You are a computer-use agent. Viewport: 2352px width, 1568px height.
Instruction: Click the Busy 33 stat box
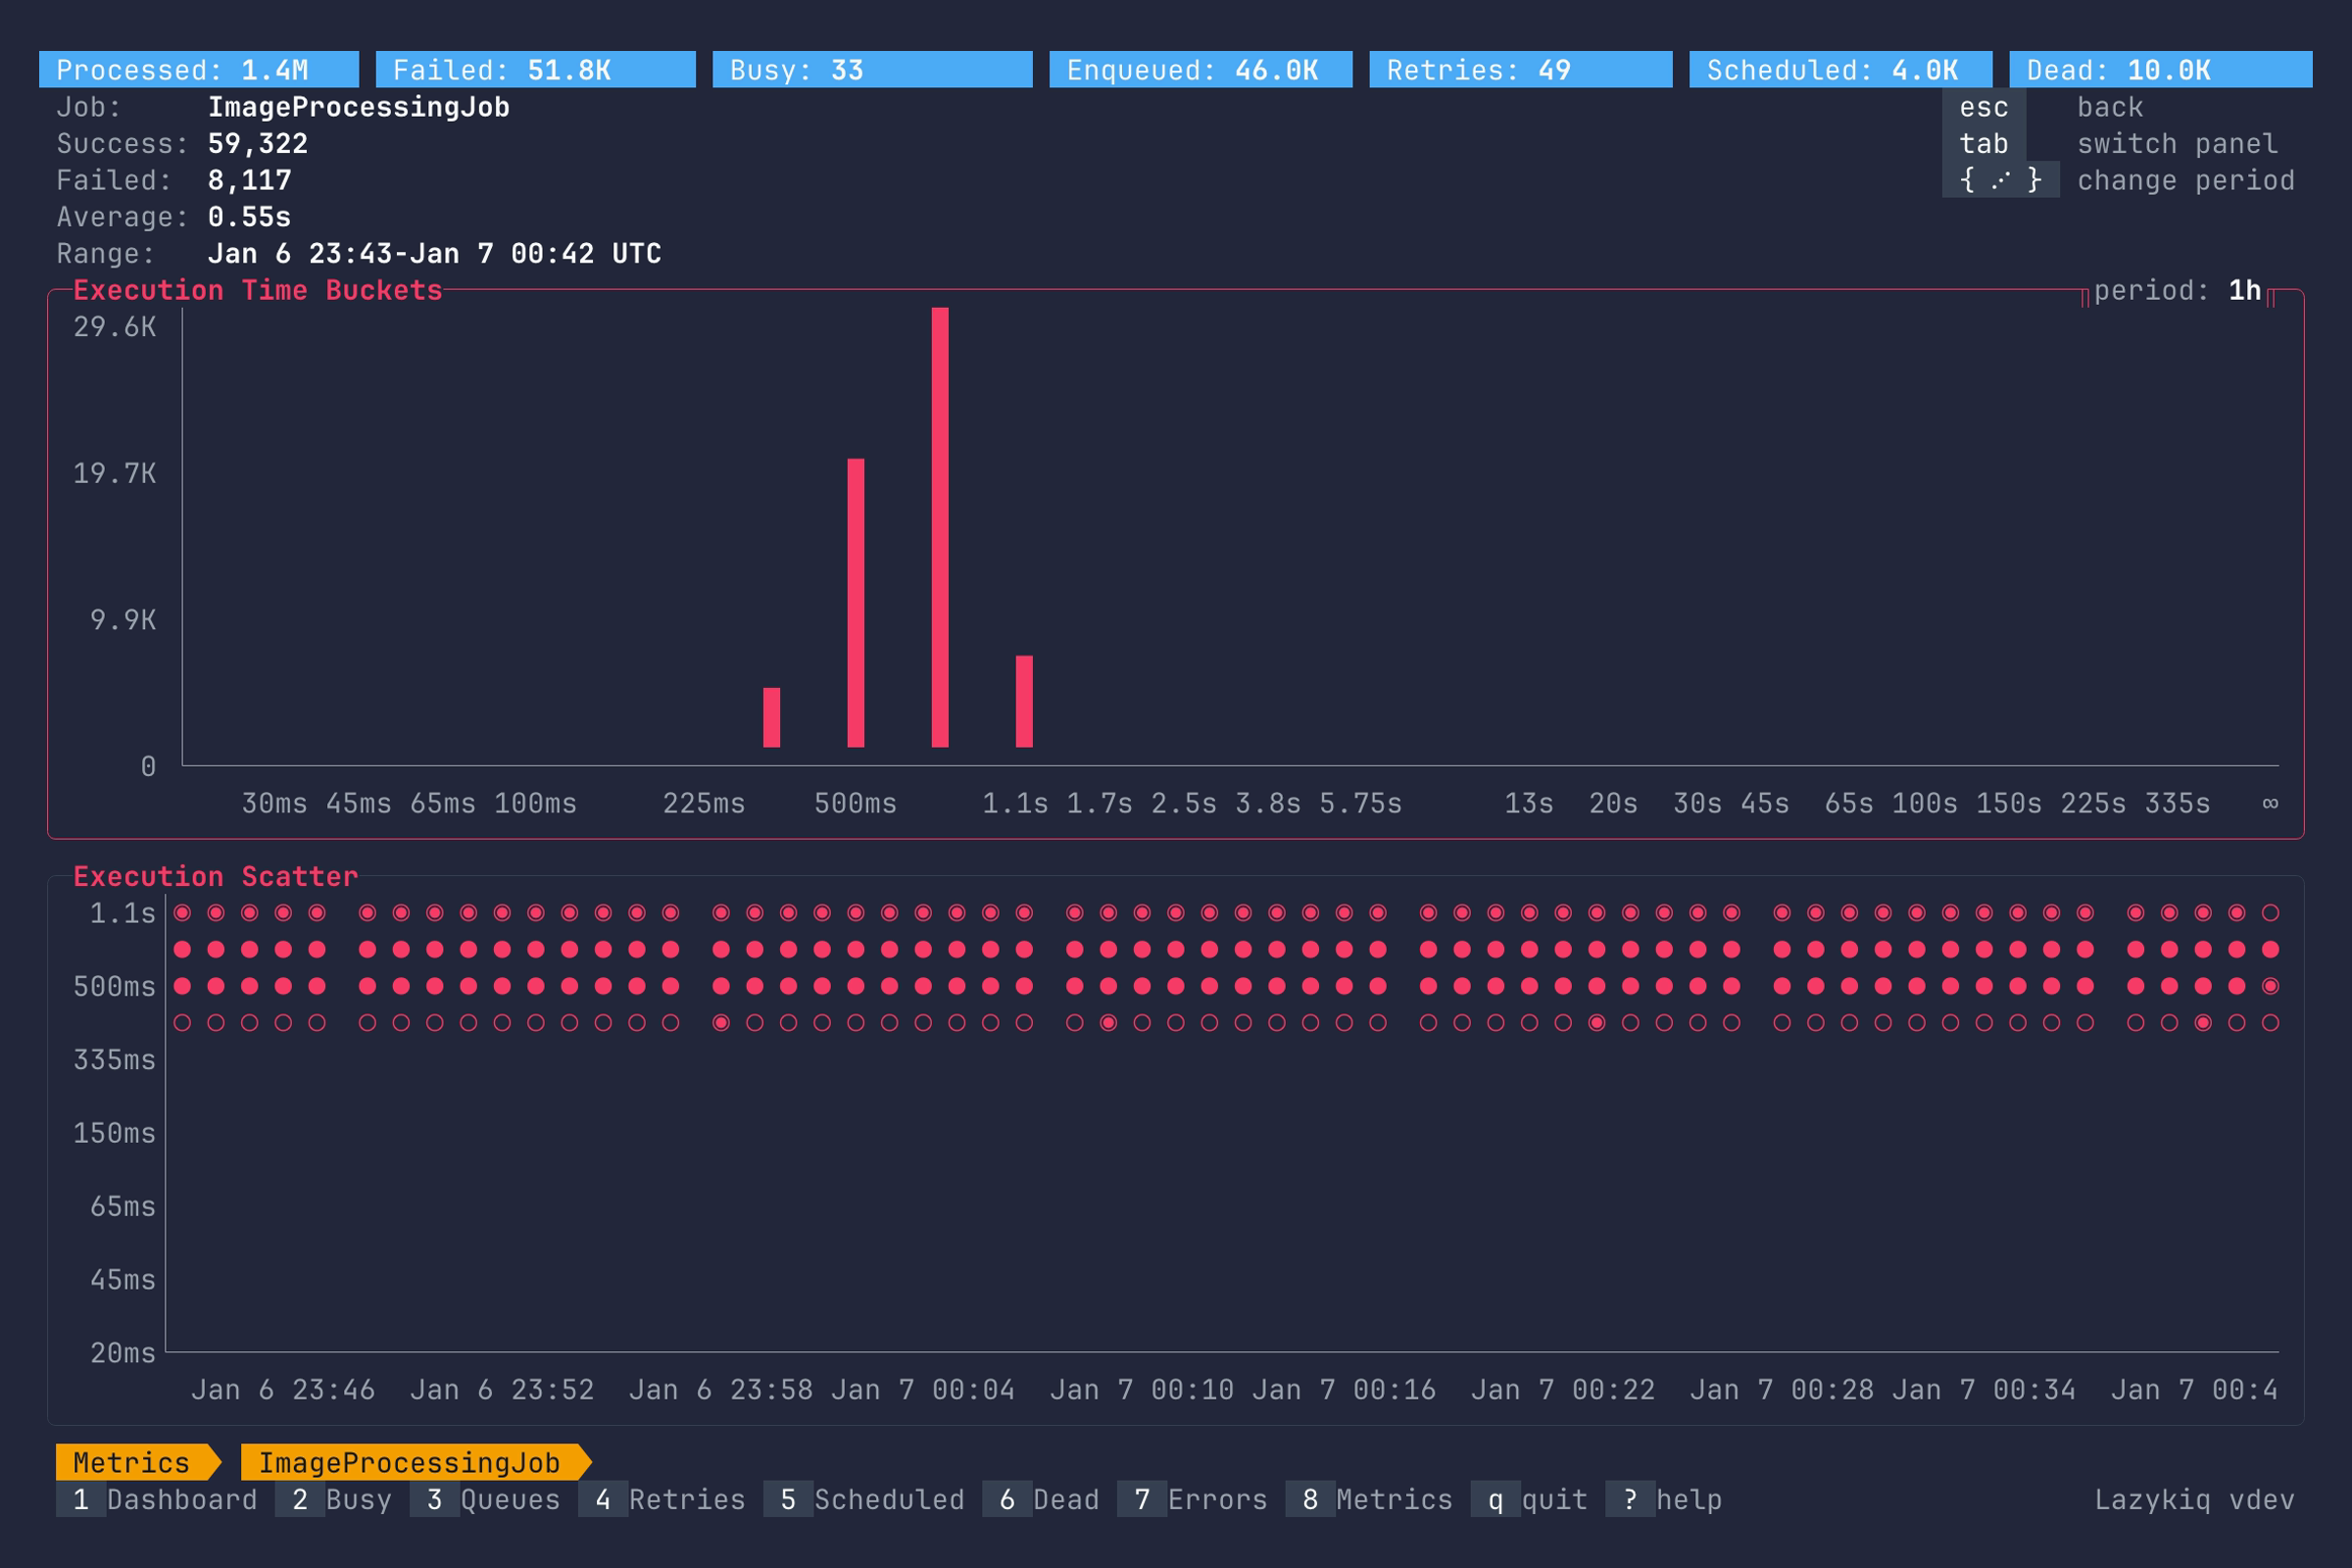point(871,69)
